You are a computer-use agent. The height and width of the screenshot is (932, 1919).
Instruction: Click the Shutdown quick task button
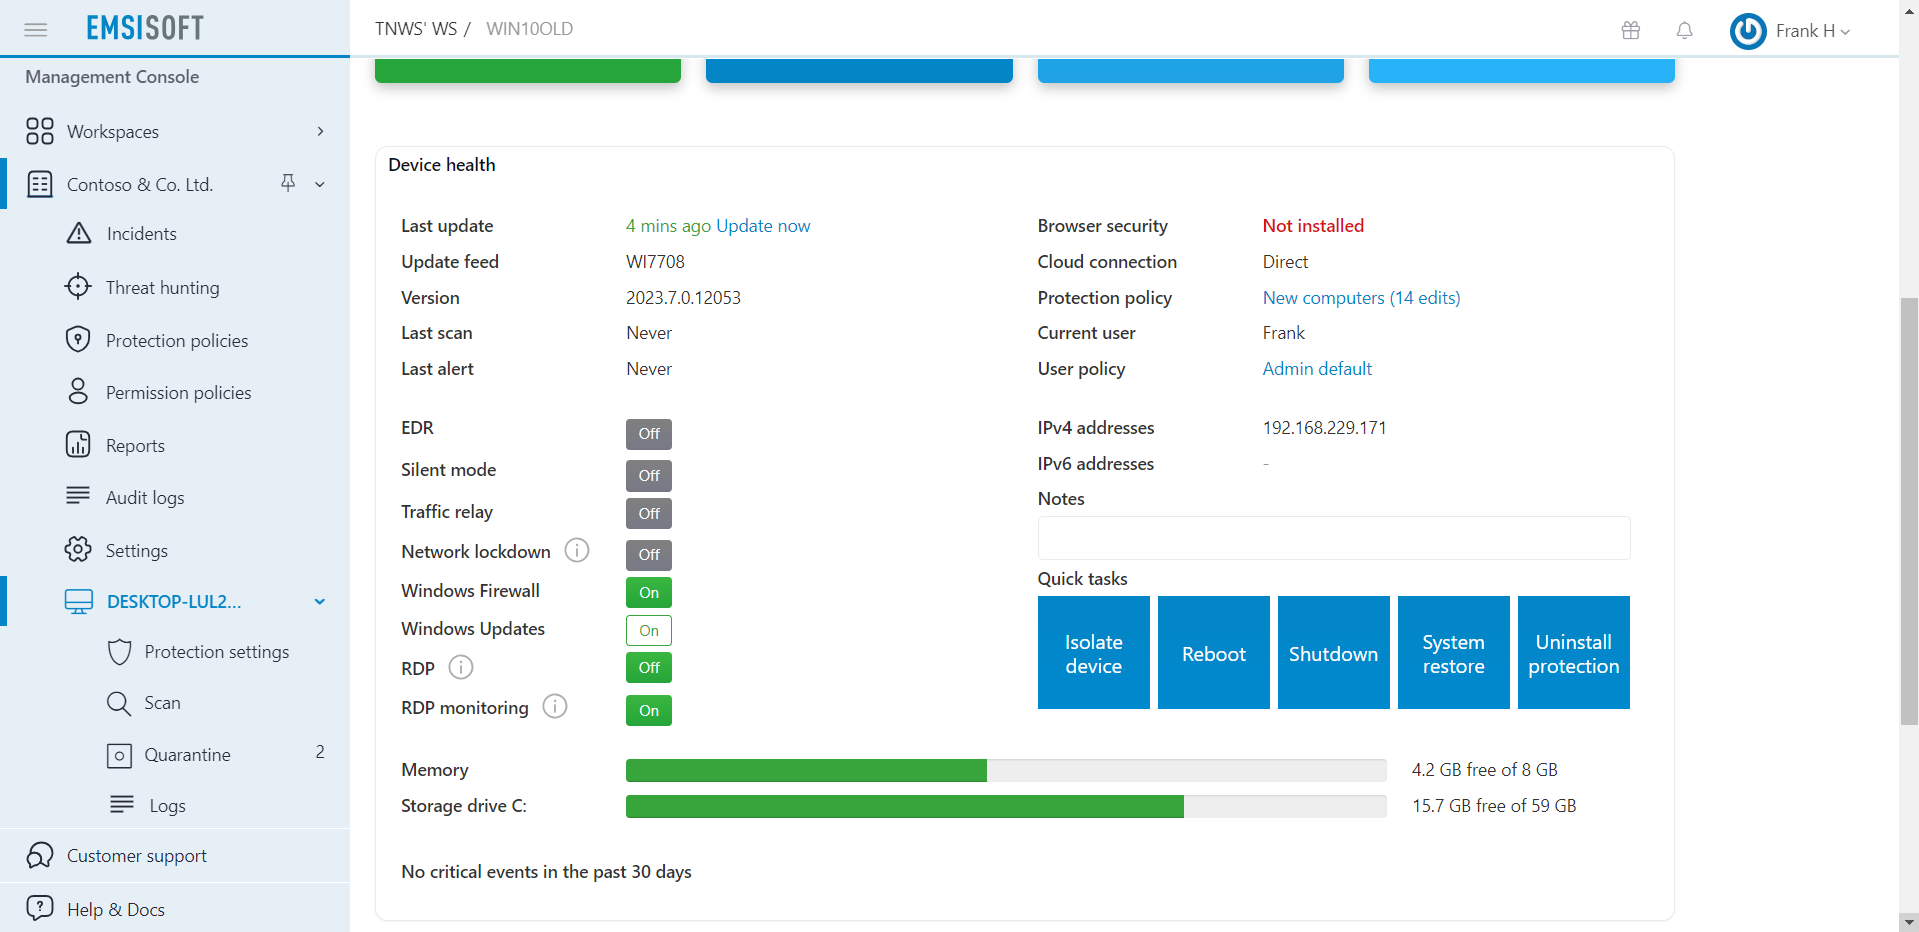tap(1334, 653)
